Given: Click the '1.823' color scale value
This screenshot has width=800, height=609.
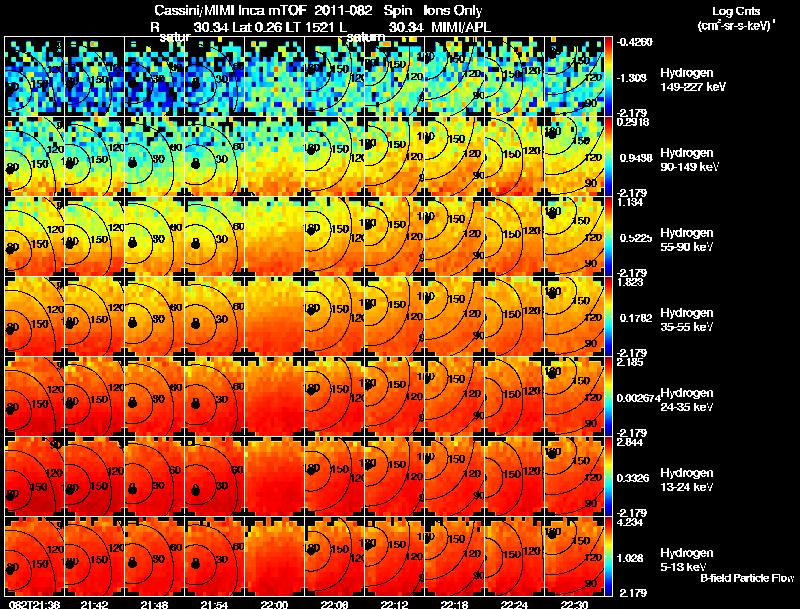Looking at the screenshot, I should 631,282.
